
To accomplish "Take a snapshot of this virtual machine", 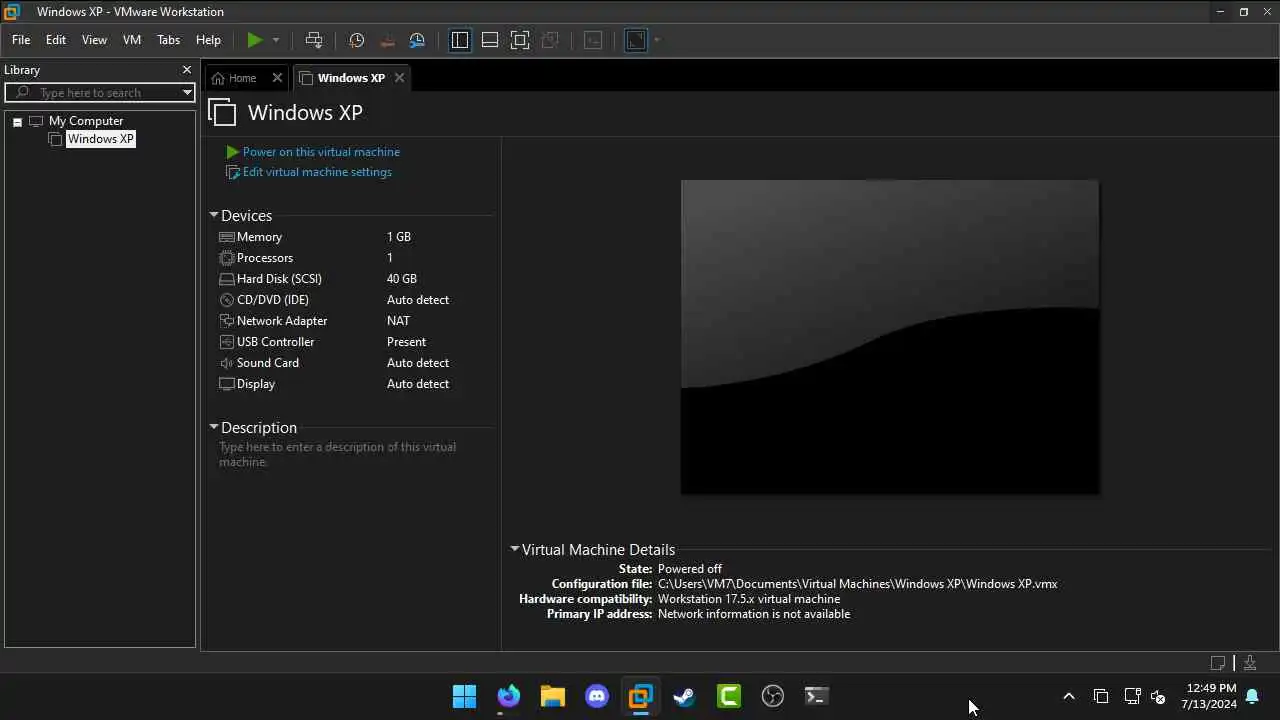I will point(356,40).
